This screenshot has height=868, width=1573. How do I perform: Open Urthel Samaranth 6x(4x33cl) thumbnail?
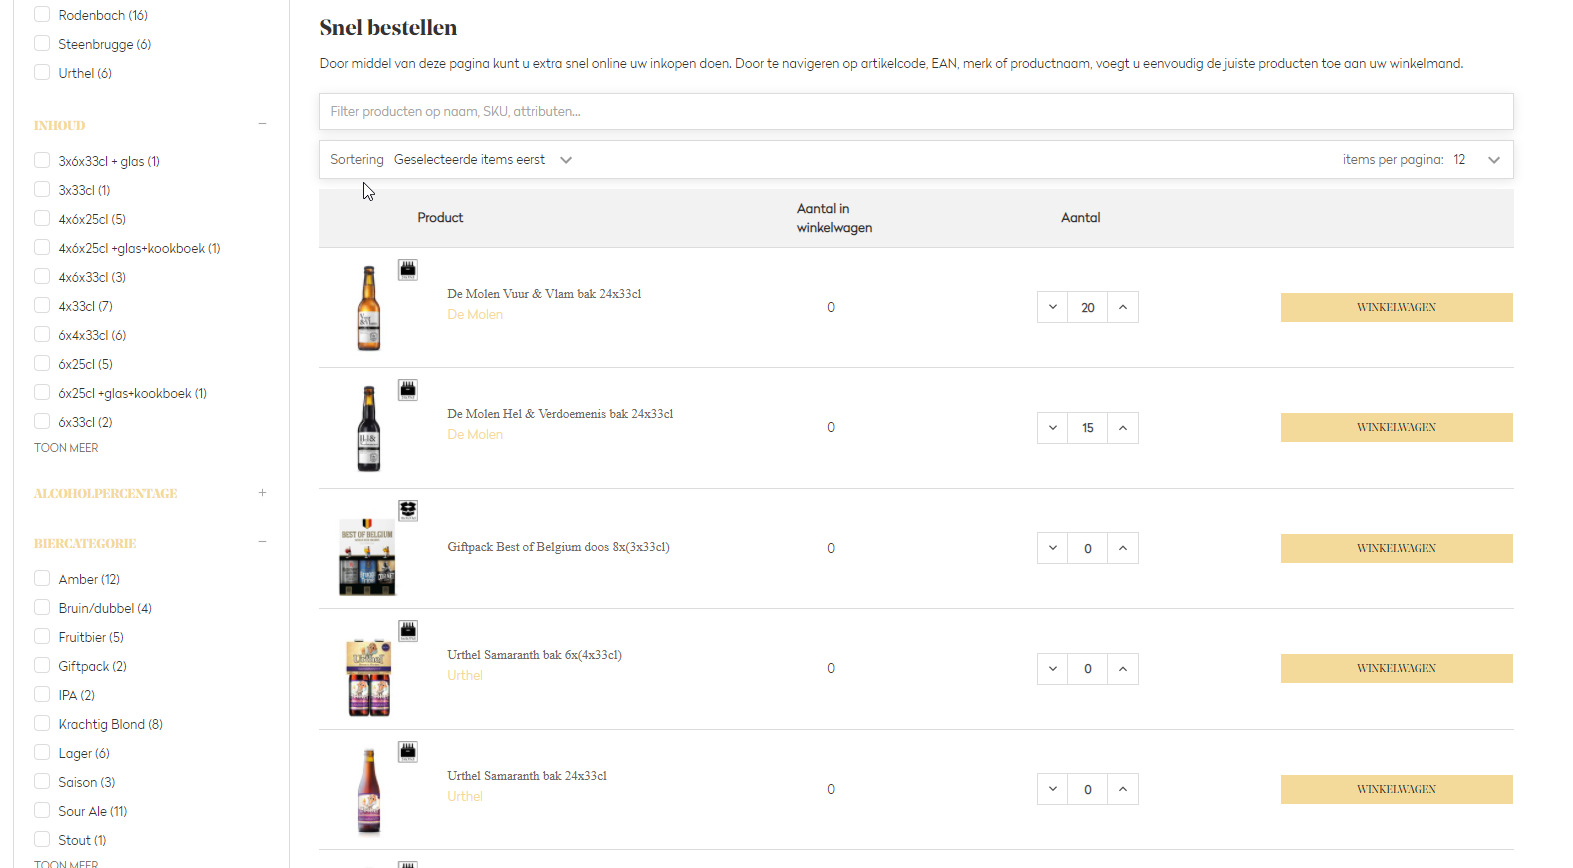pyautogui.click(x=369, y=677)
